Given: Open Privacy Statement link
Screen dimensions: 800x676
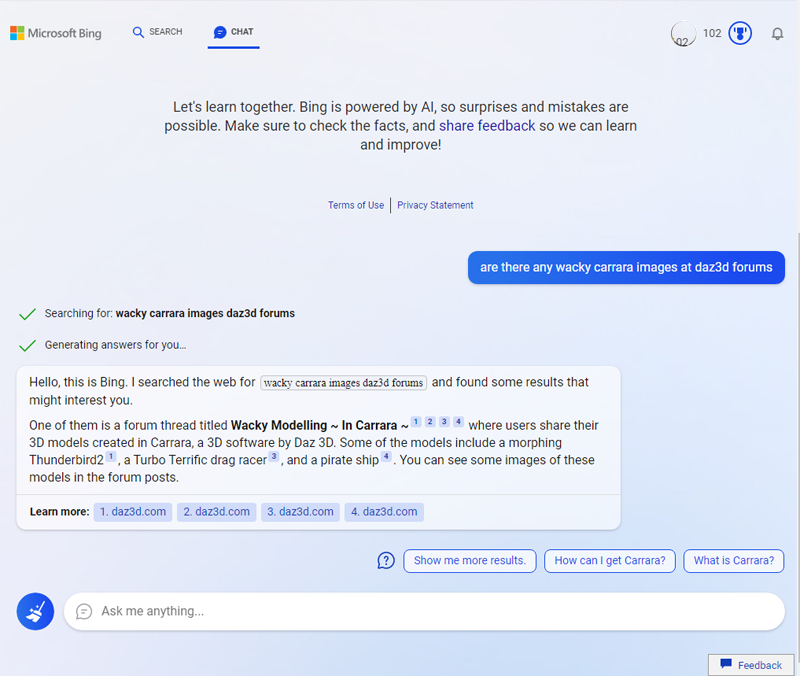Looking at the screenshot, I should pyautogui.click(x=435, y=205).
